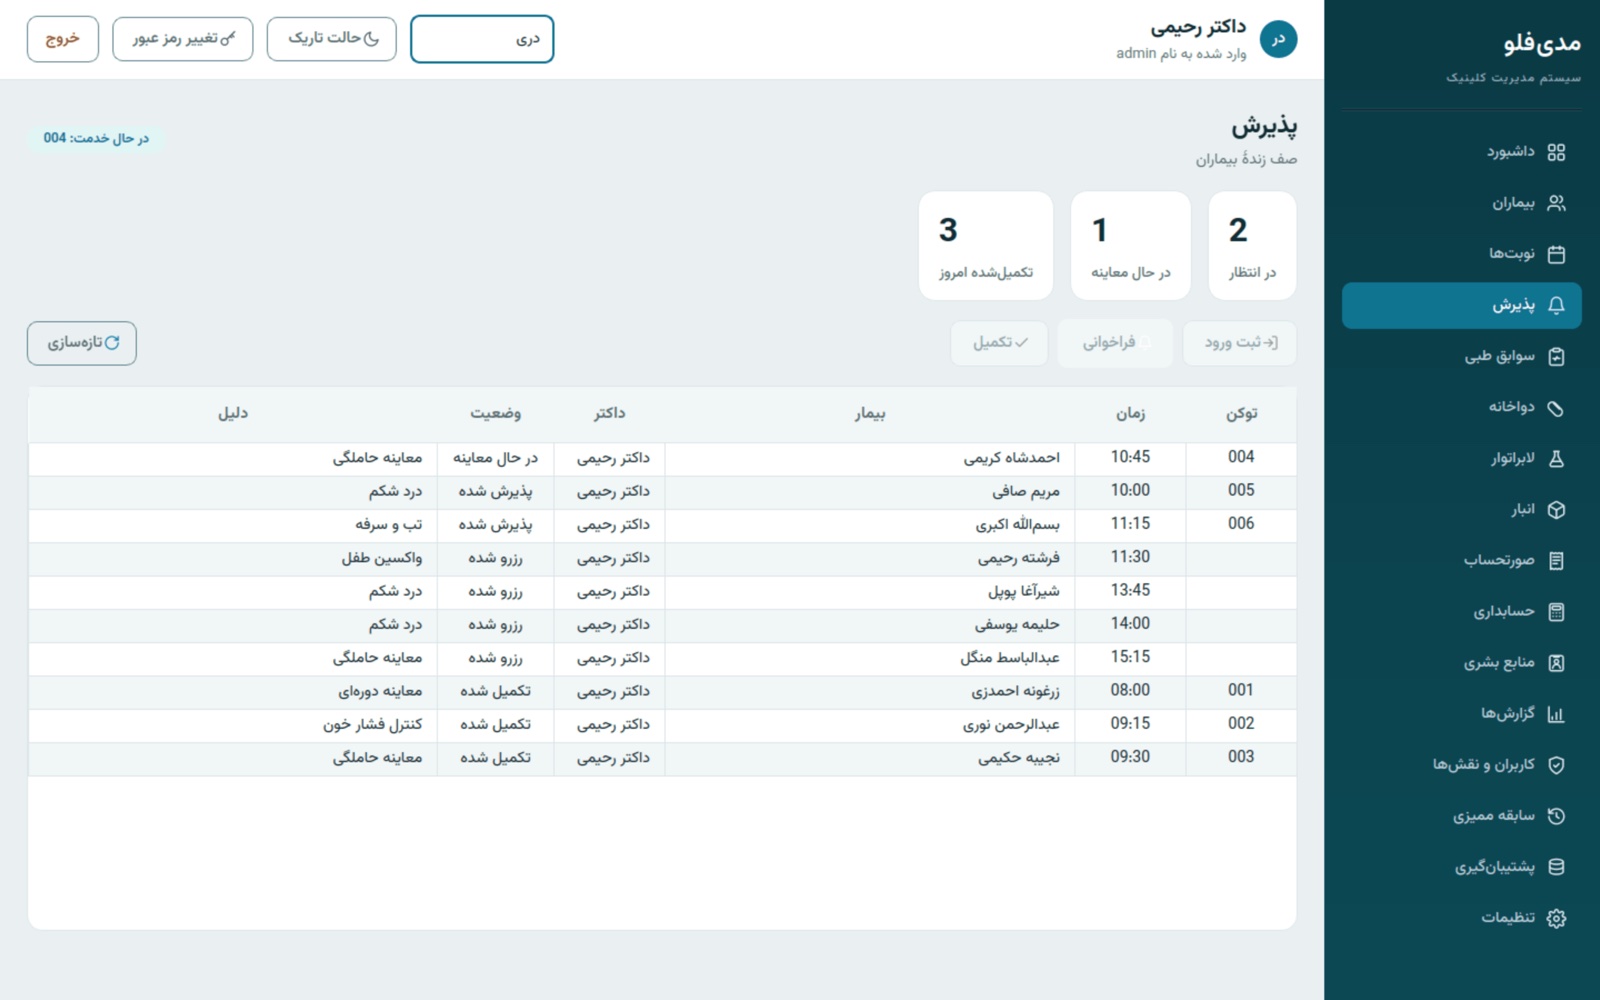This screenshot has width=1600, height=1000.
Task: Open the language selector showing دری
Action: (x=482, y=39)
